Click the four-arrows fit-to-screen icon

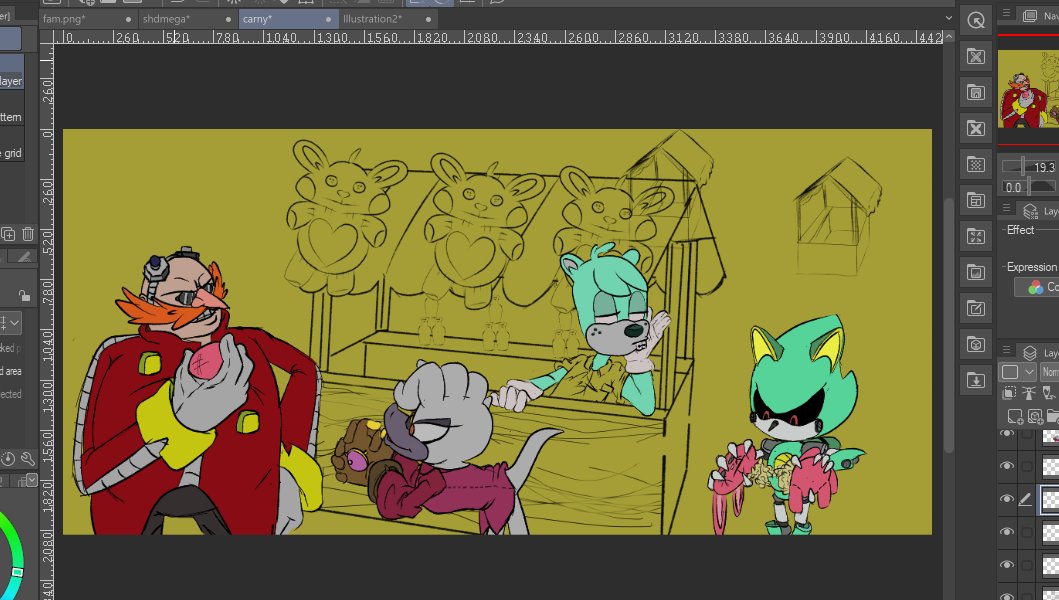(x=975, y=236)
